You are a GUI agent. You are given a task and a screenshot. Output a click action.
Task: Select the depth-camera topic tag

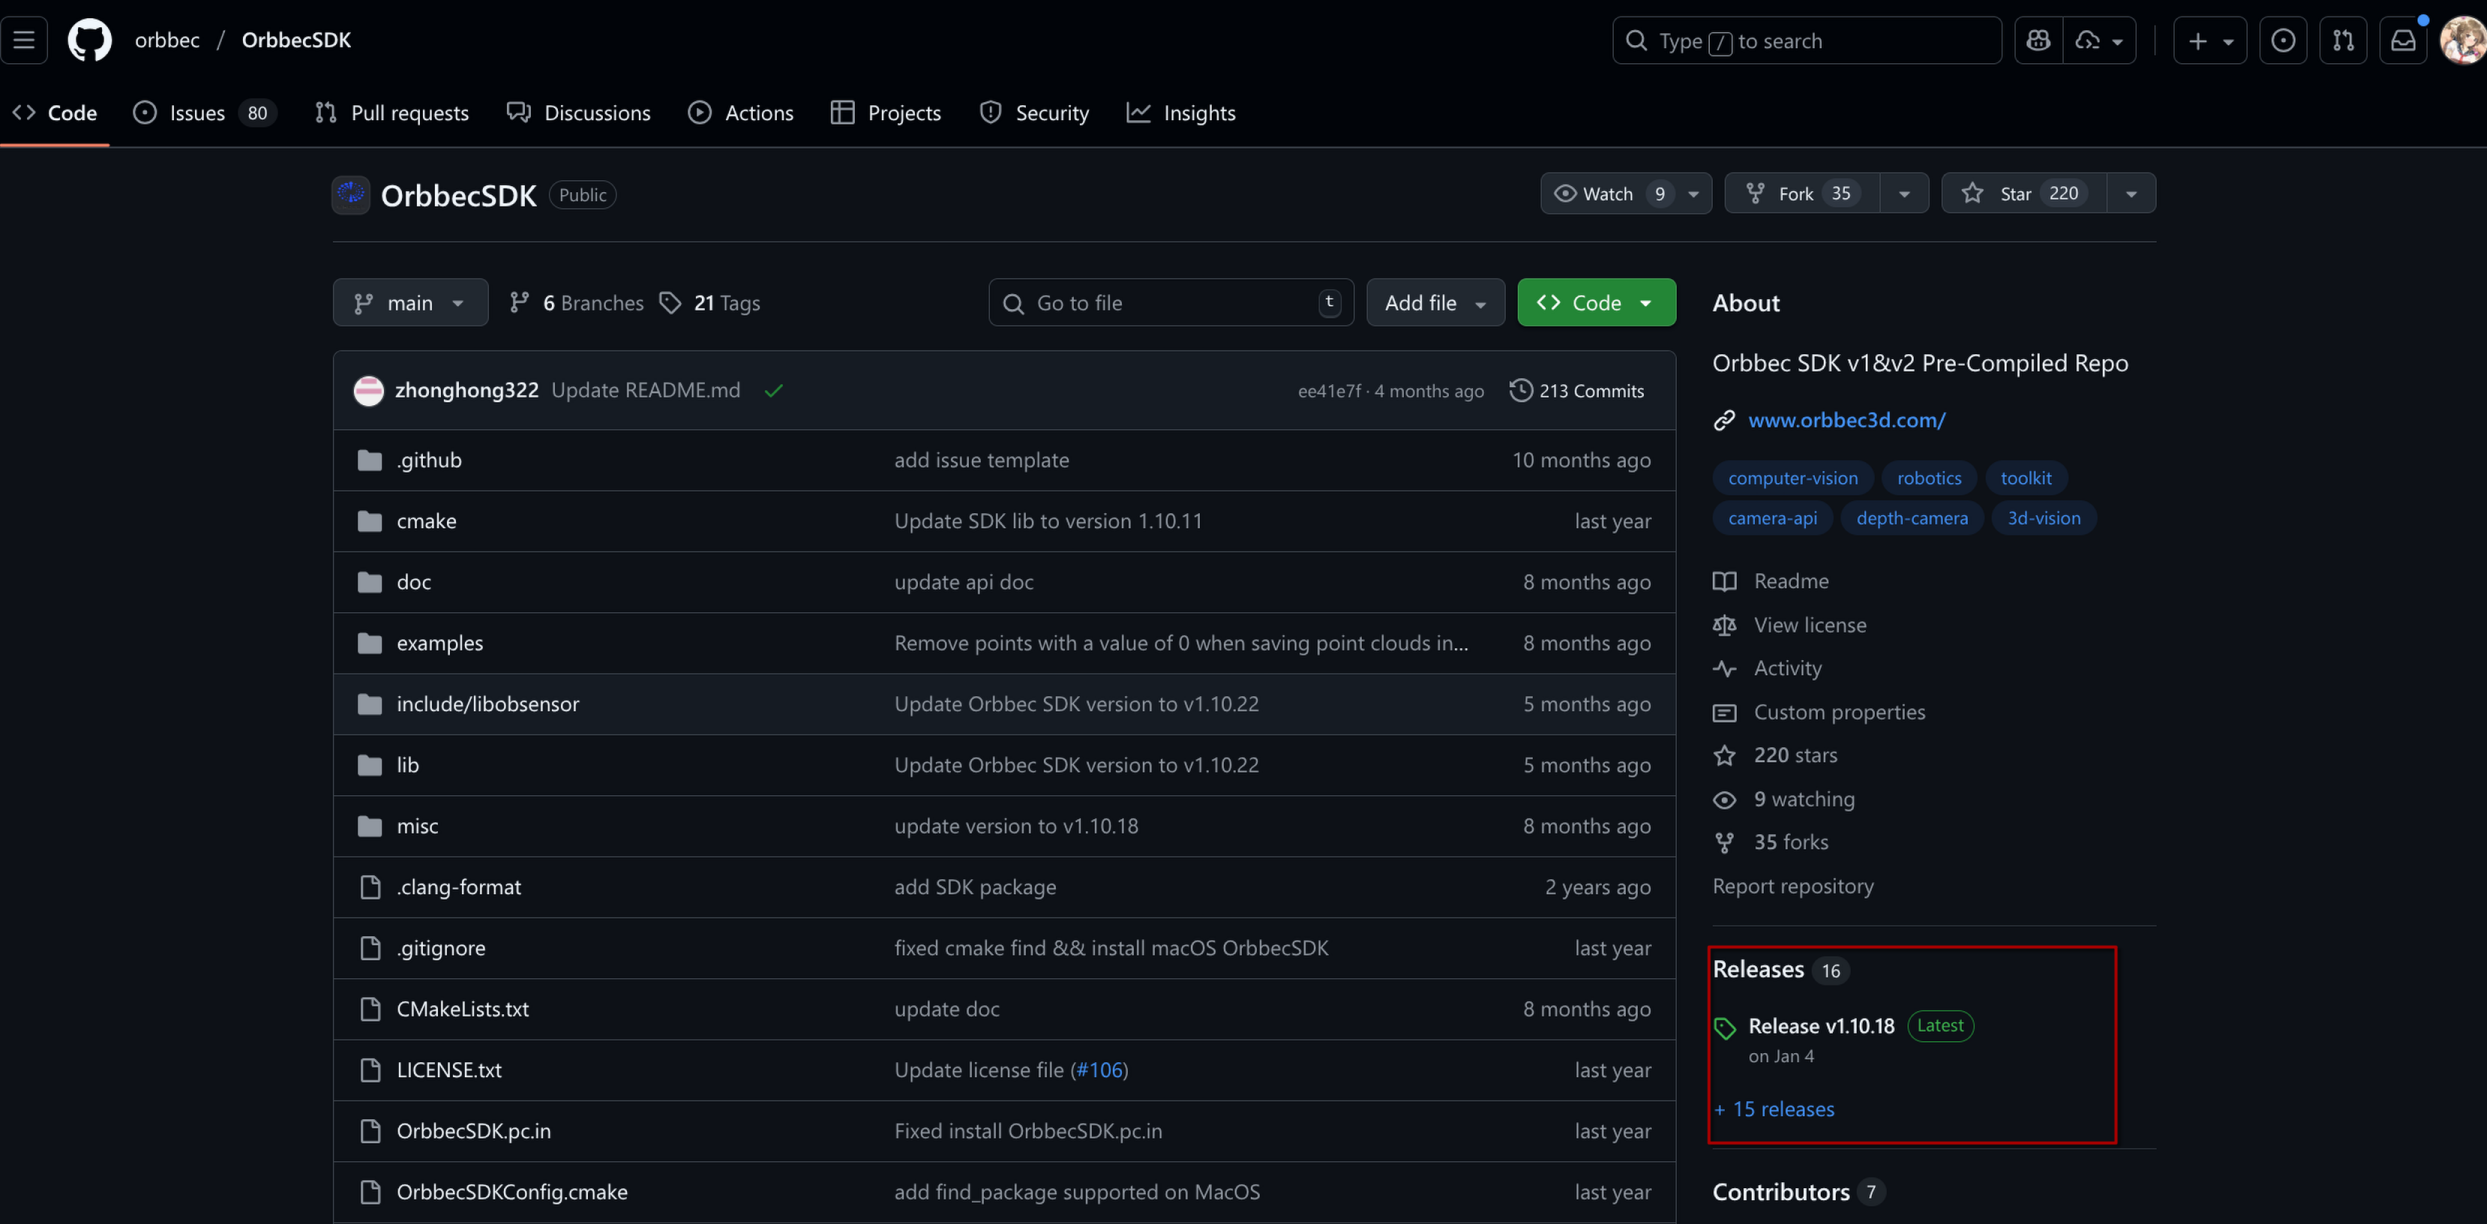coord(1912,518)
